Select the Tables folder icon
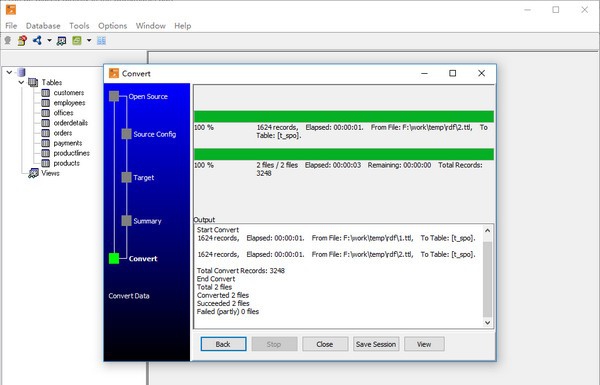The width and height of the screenshot is (600, 385). coord(33,82)
